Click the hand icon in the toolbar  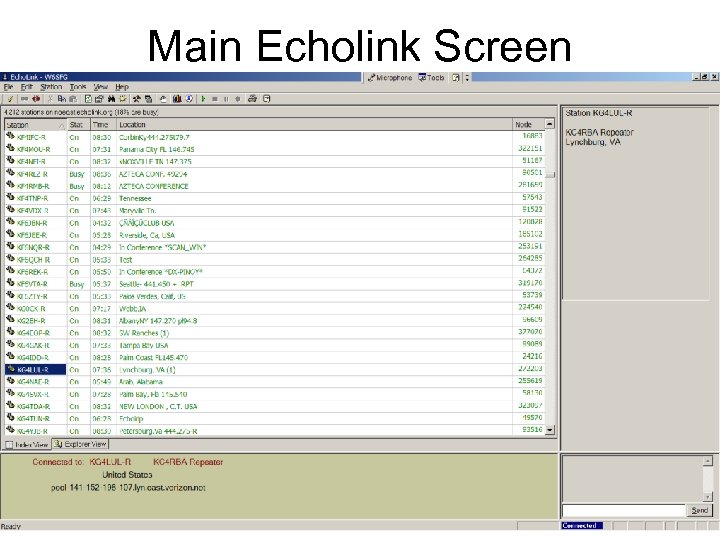(163, 99)
